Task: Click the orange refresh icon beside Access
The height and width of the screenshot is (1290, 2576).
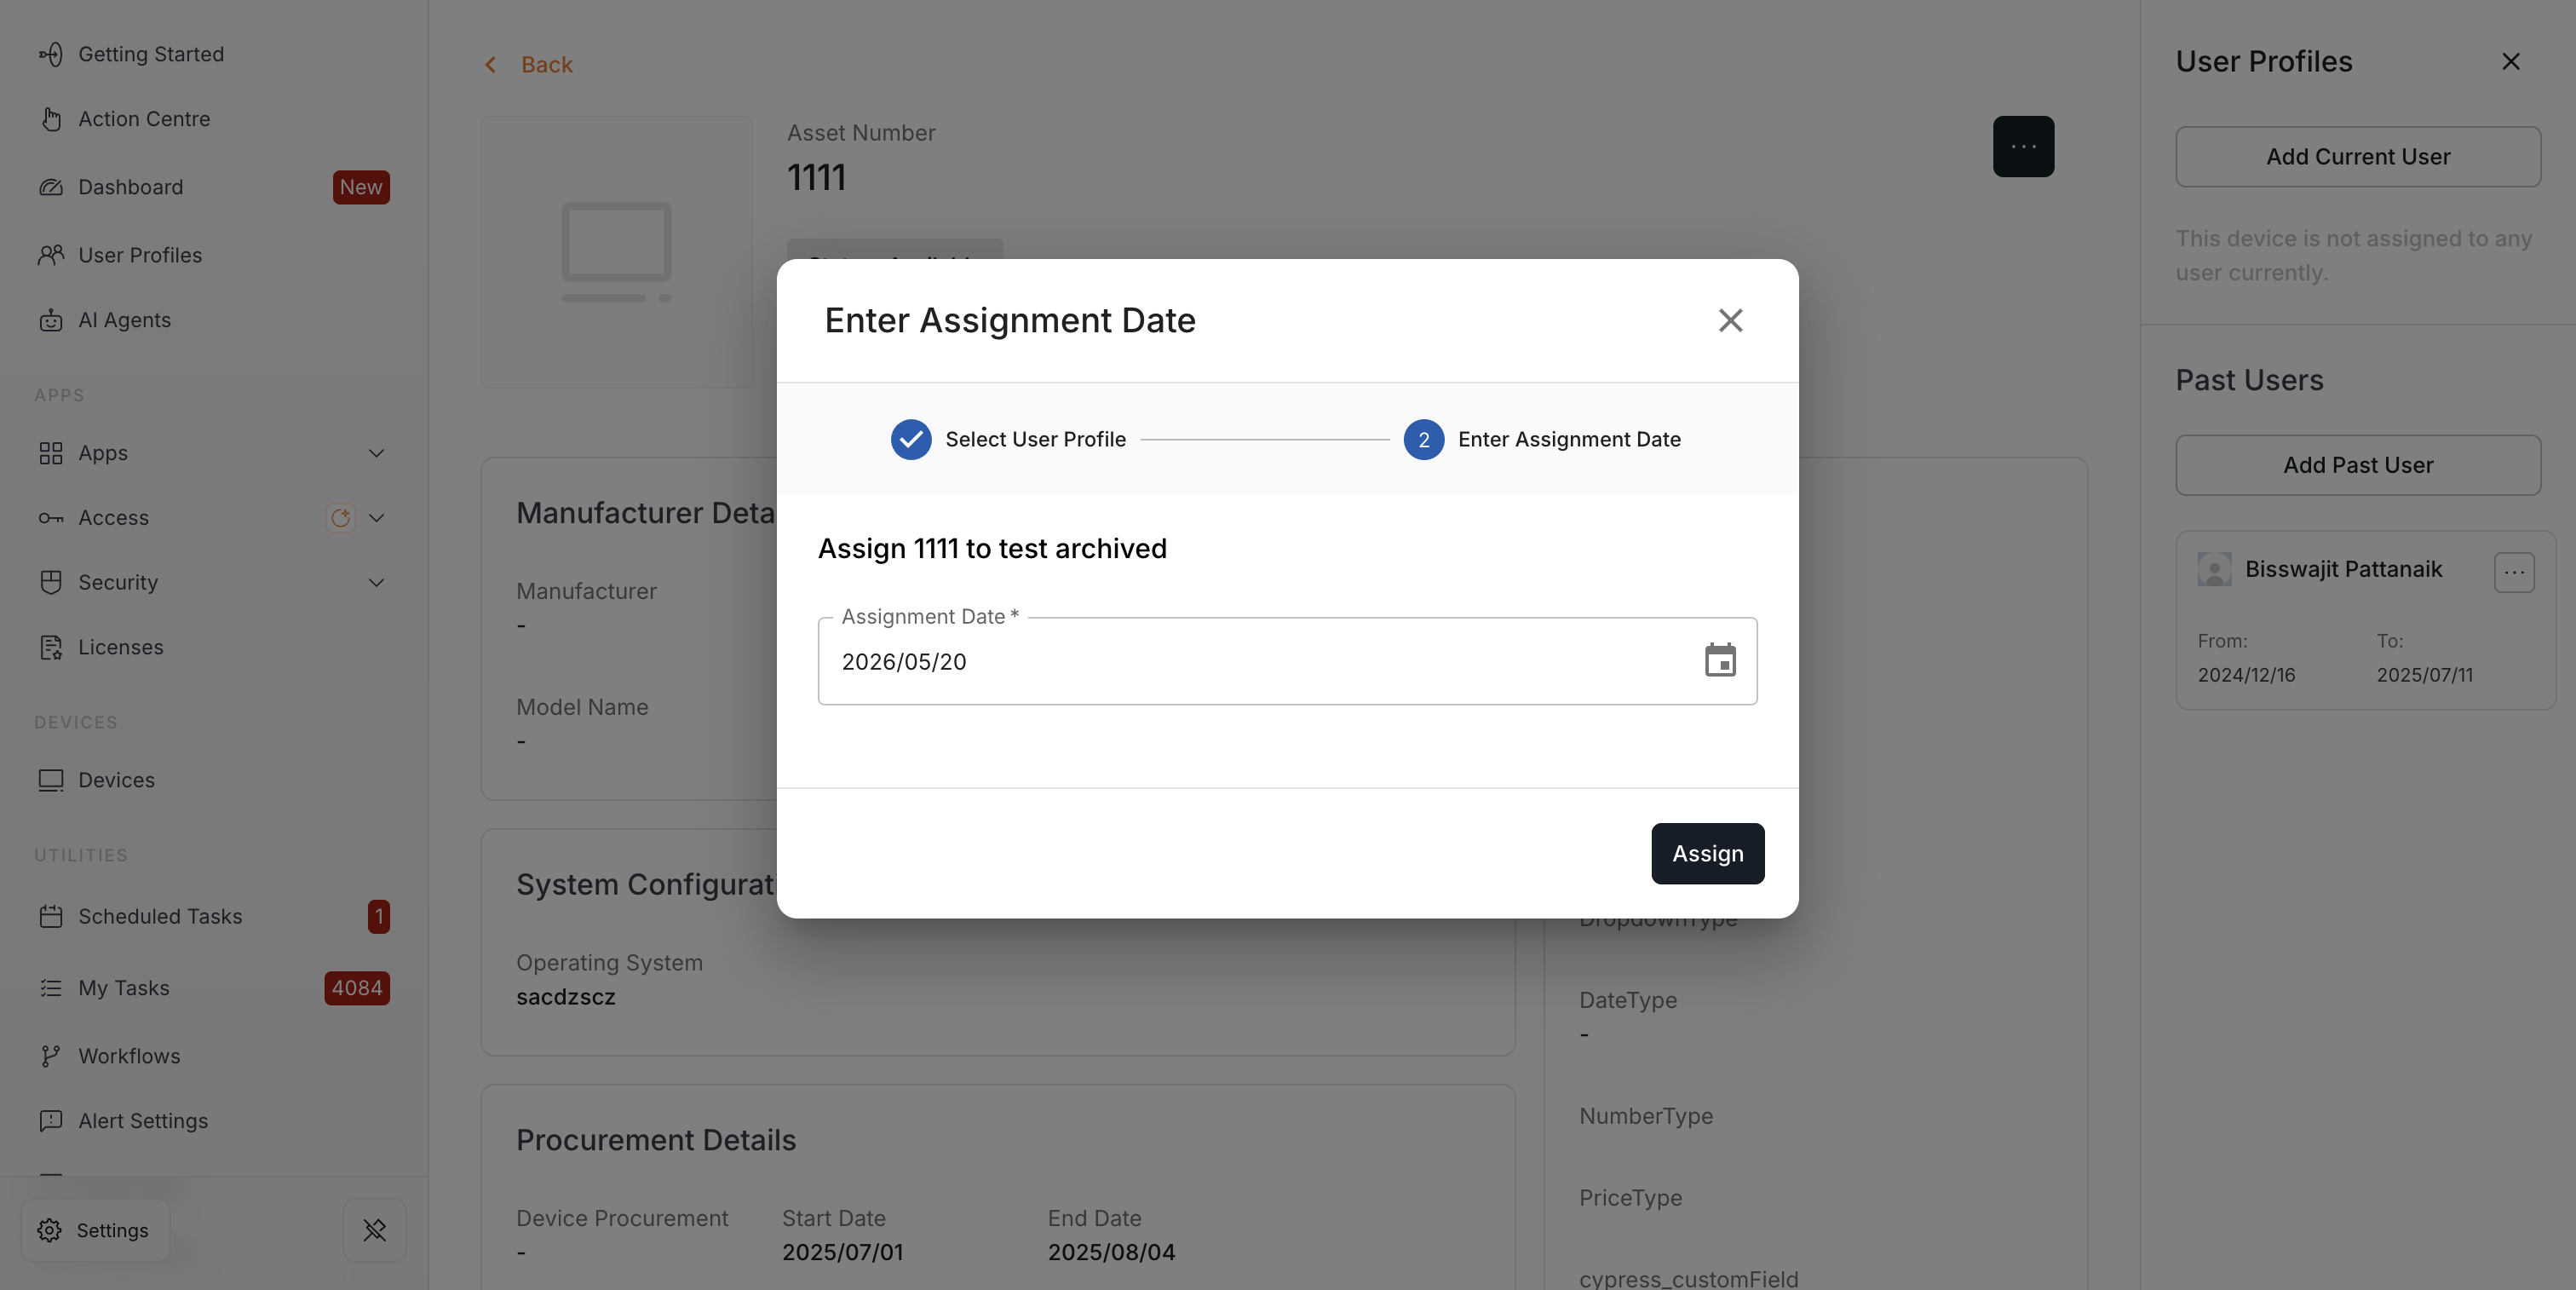Action: coord(340,518)
